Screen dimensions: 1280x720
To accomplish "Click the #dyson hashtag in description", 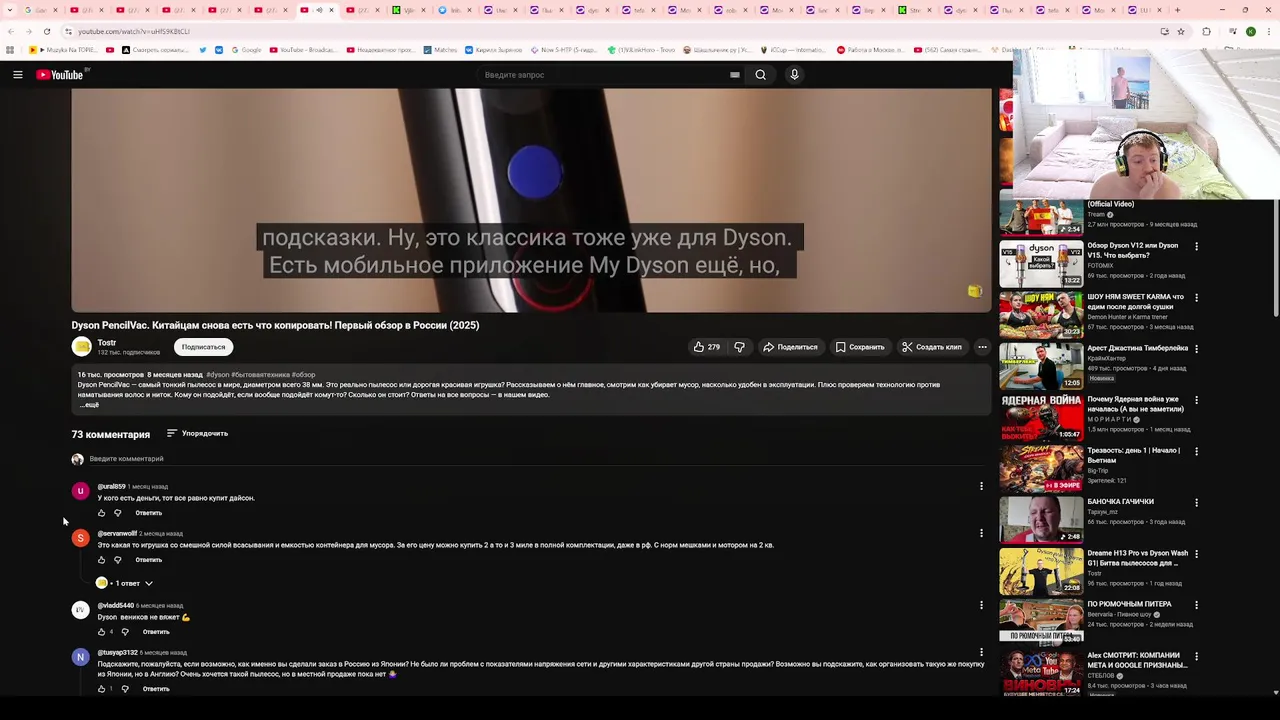I will 217,375.
